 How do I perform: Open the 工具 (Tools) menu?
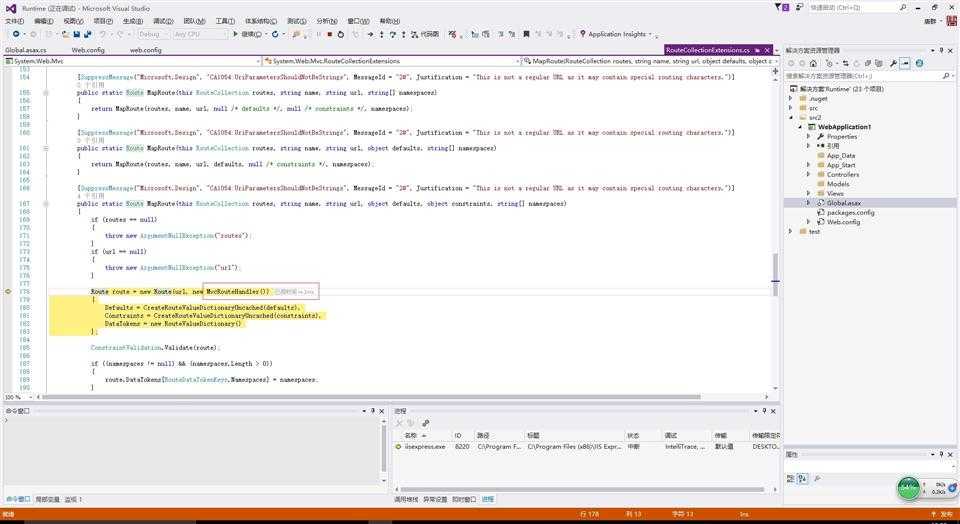[x=225, y=21]
